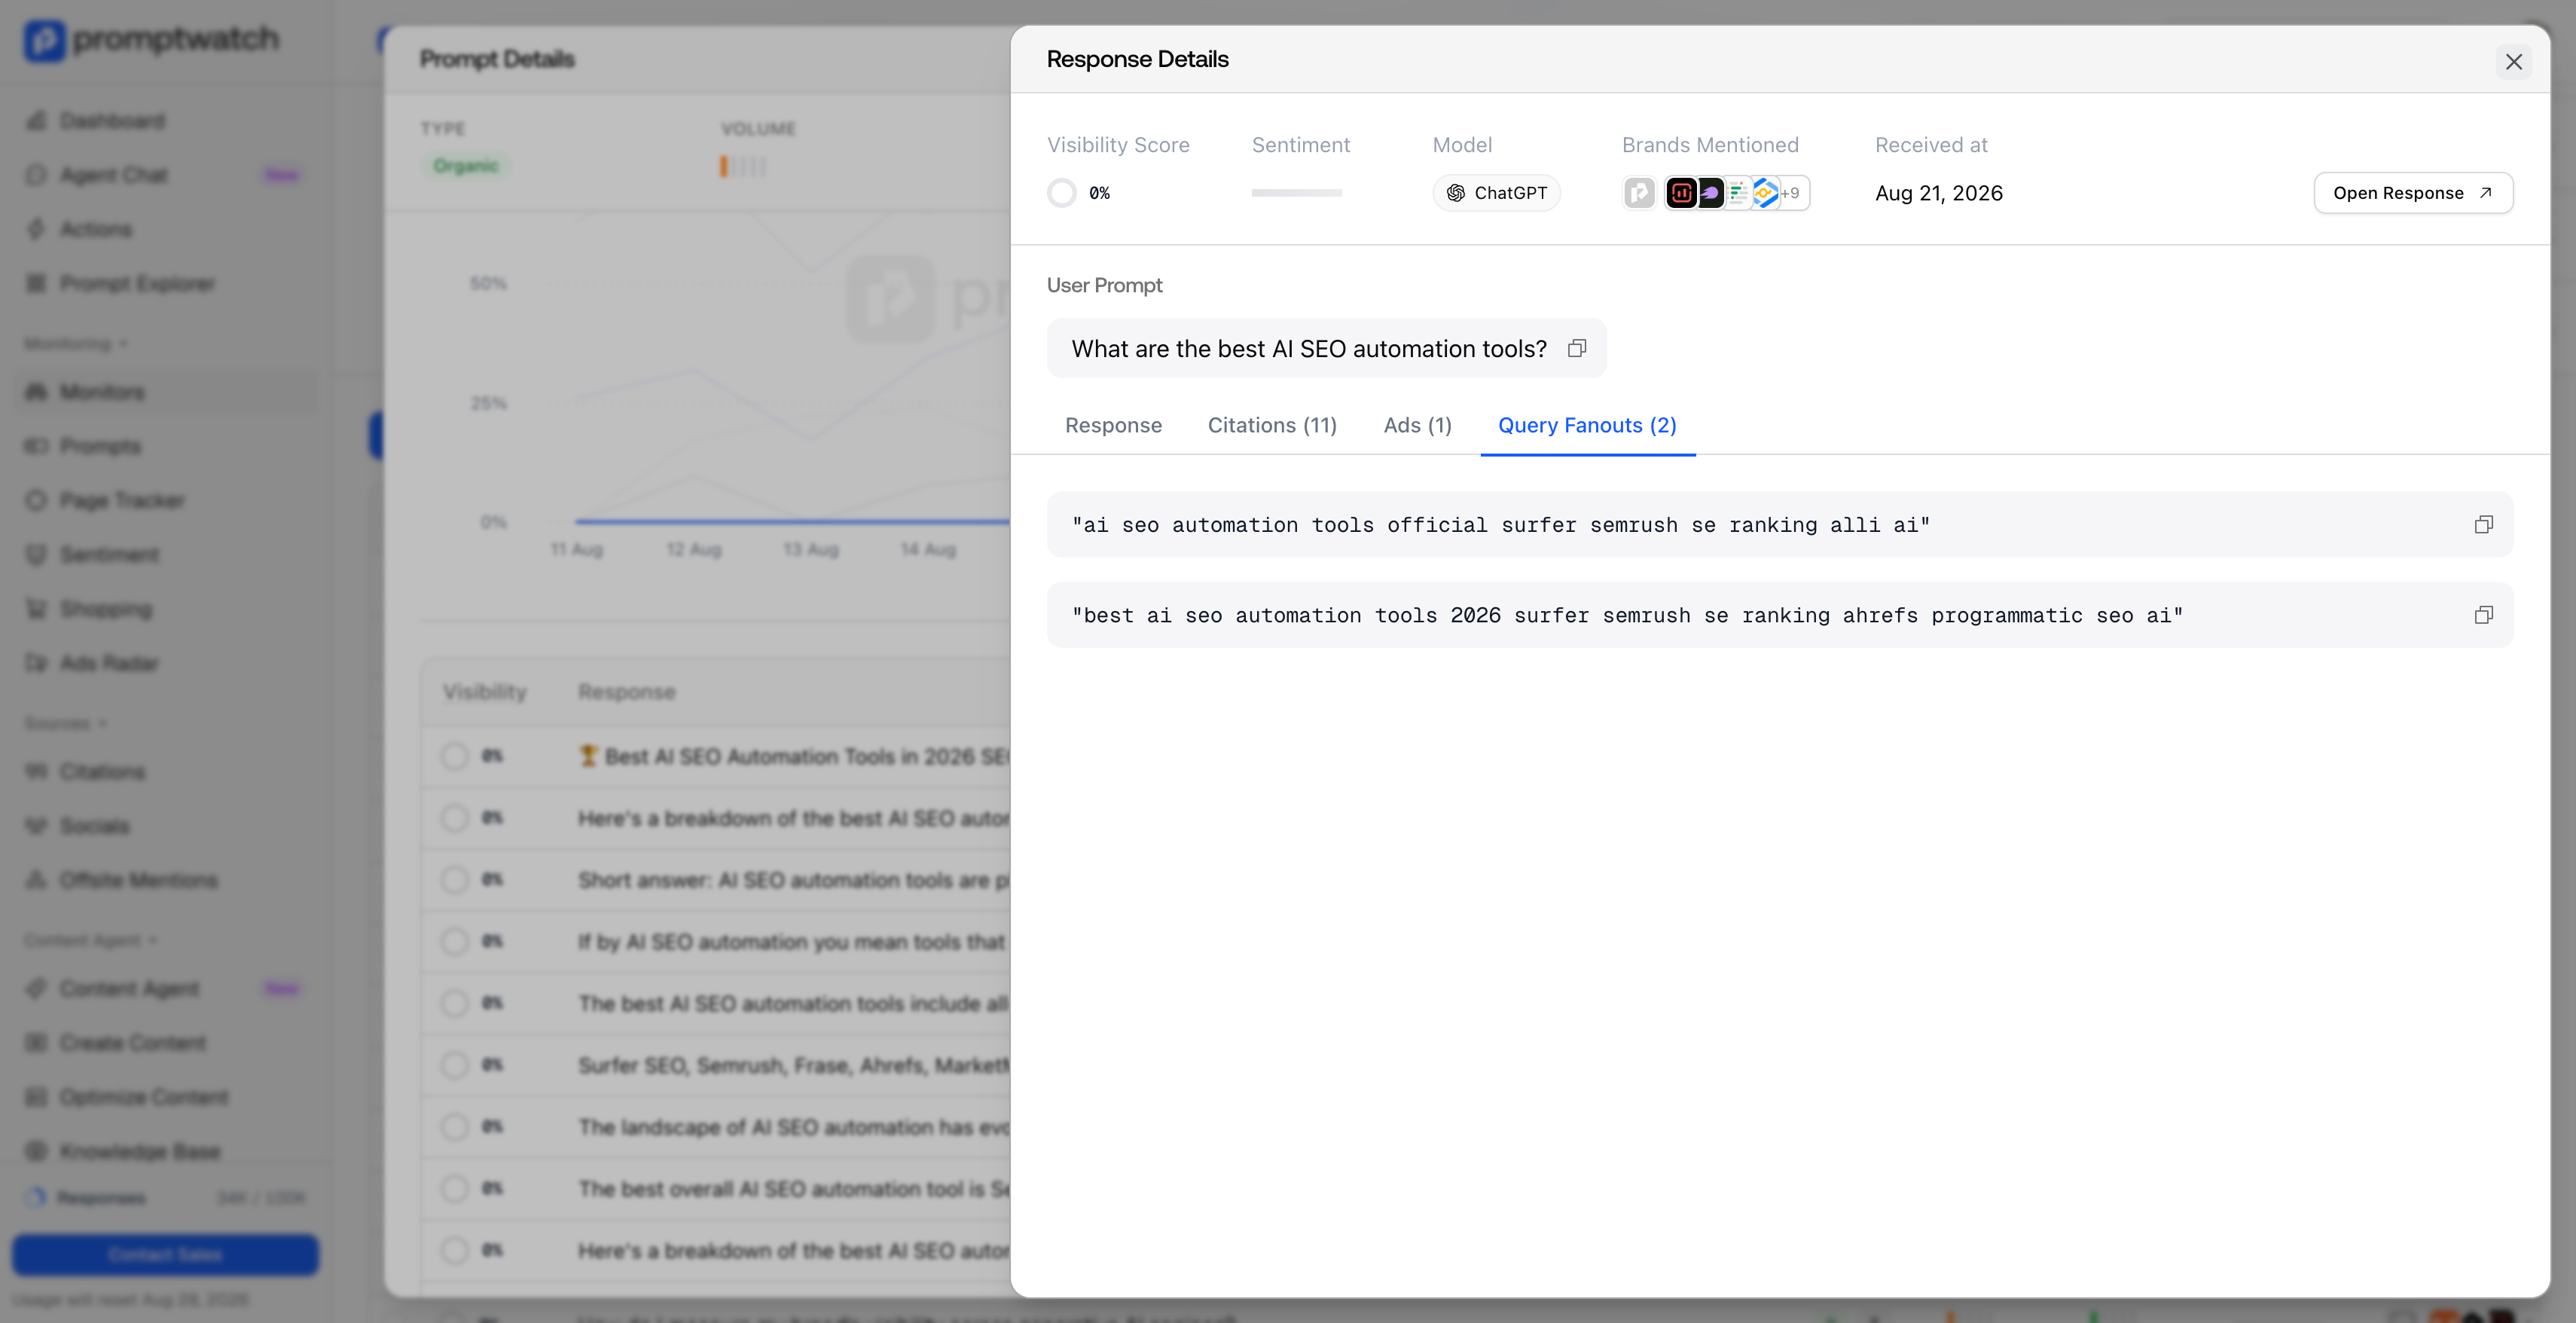The image size is (2576, 1323).
Task: Open the "The landscape of AI SEO automation" row
Action: tap(716, 1127)
